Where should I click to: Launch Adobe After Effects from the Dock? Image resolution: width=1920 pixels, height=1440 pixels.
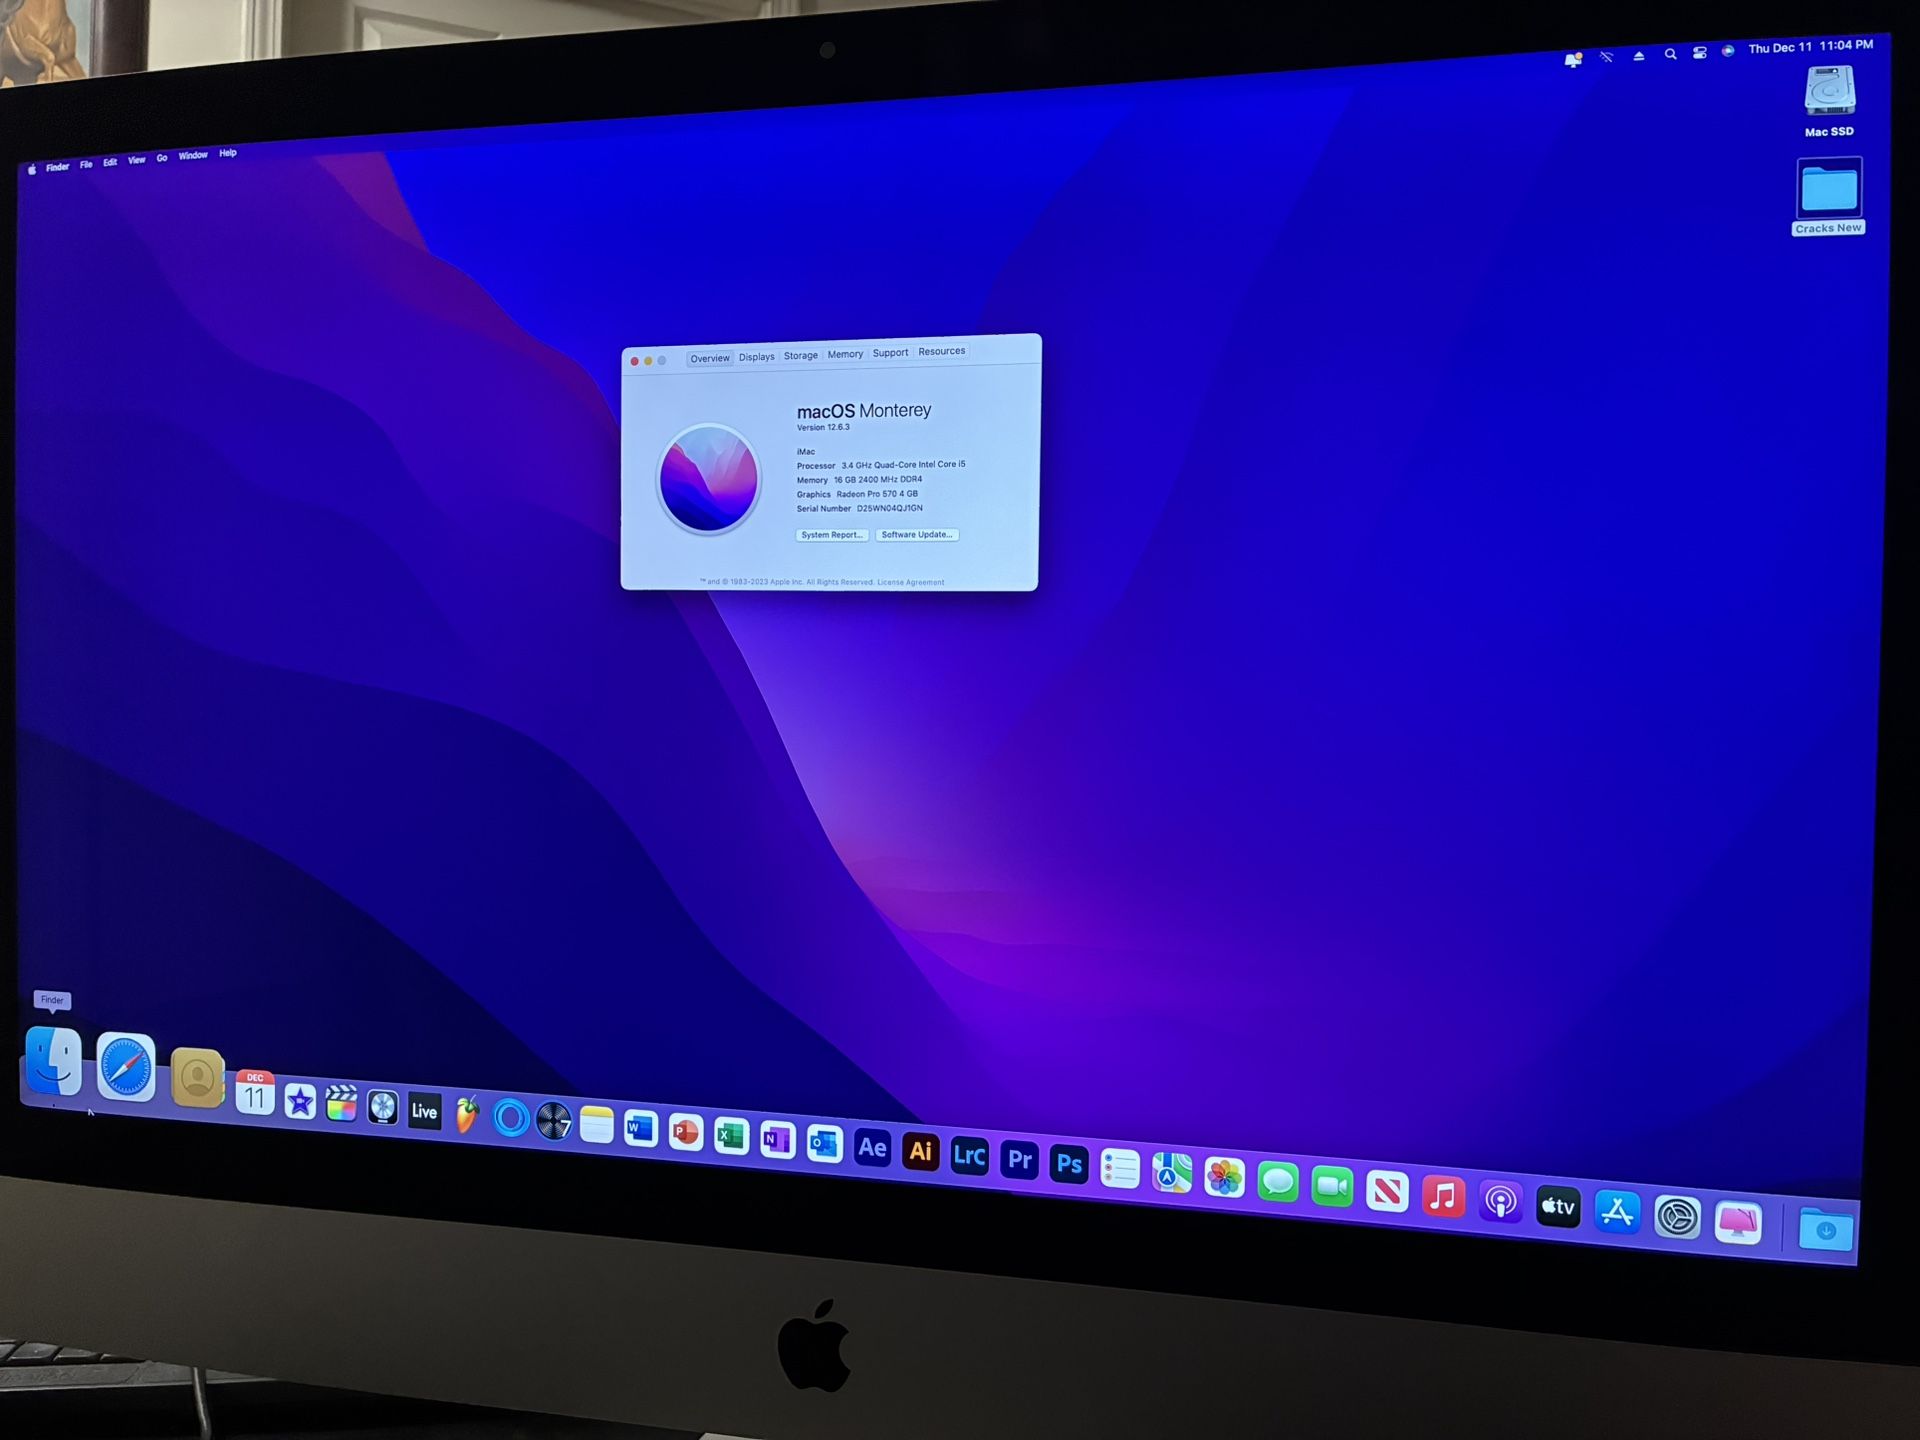coord(872,1148)
